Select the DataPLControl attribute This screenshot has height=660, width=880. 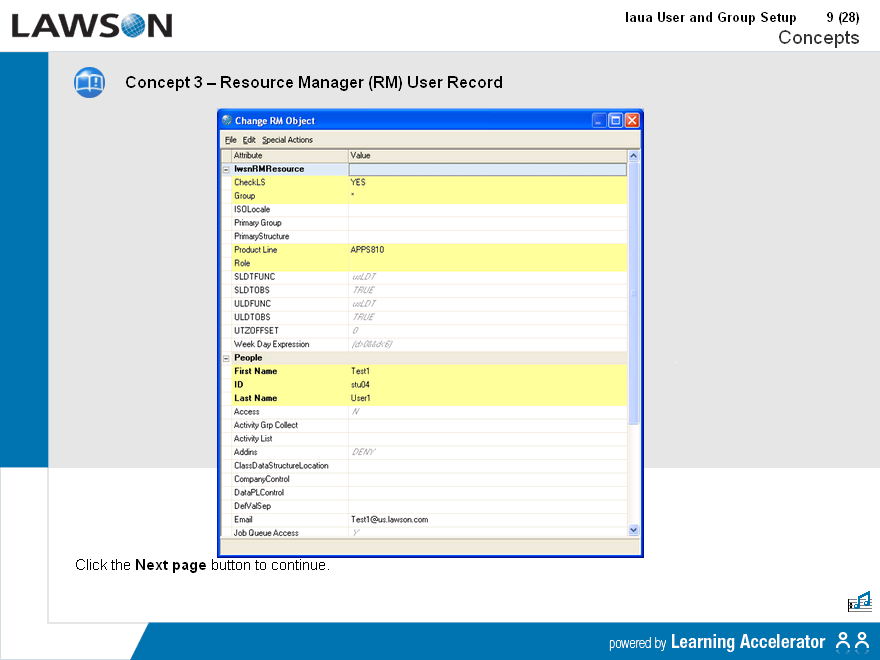click(x=259, y=492)
